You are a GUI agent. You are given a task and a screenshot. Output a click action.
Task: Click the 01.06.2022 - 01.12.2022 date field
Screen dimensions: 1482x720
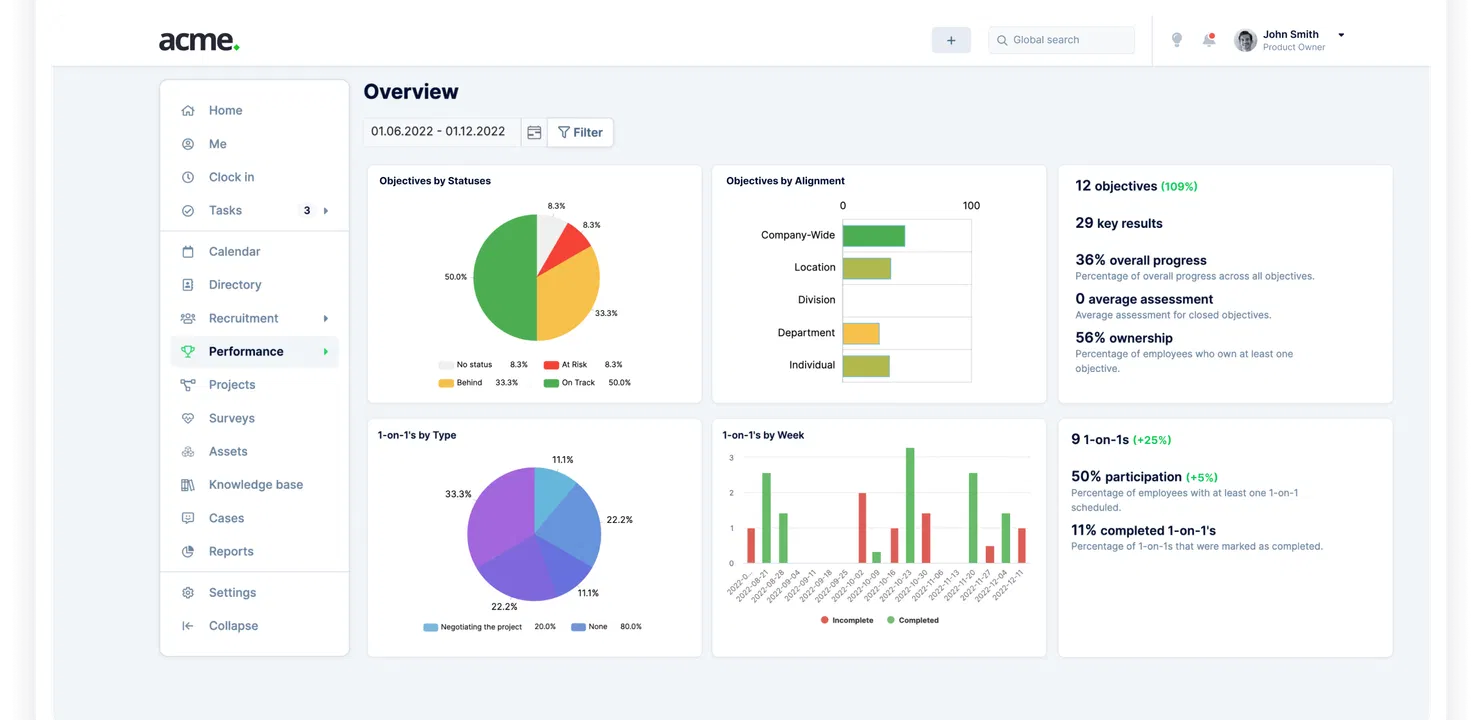pyautogui.click(x=441, y=132)
